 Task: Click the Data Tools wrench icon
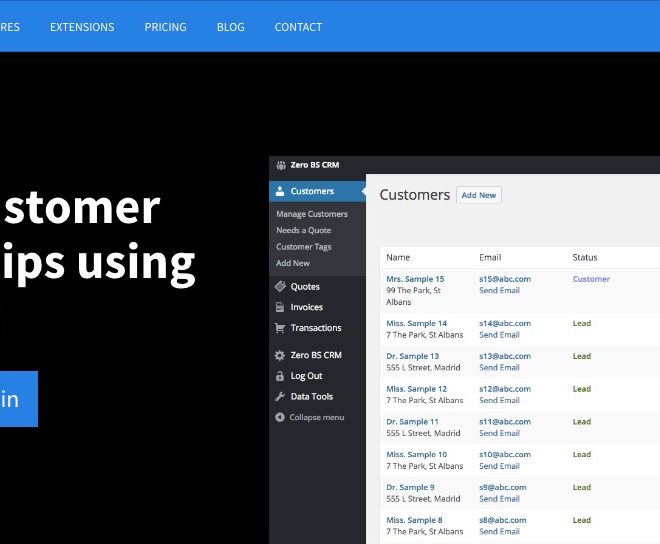[280, 396]
